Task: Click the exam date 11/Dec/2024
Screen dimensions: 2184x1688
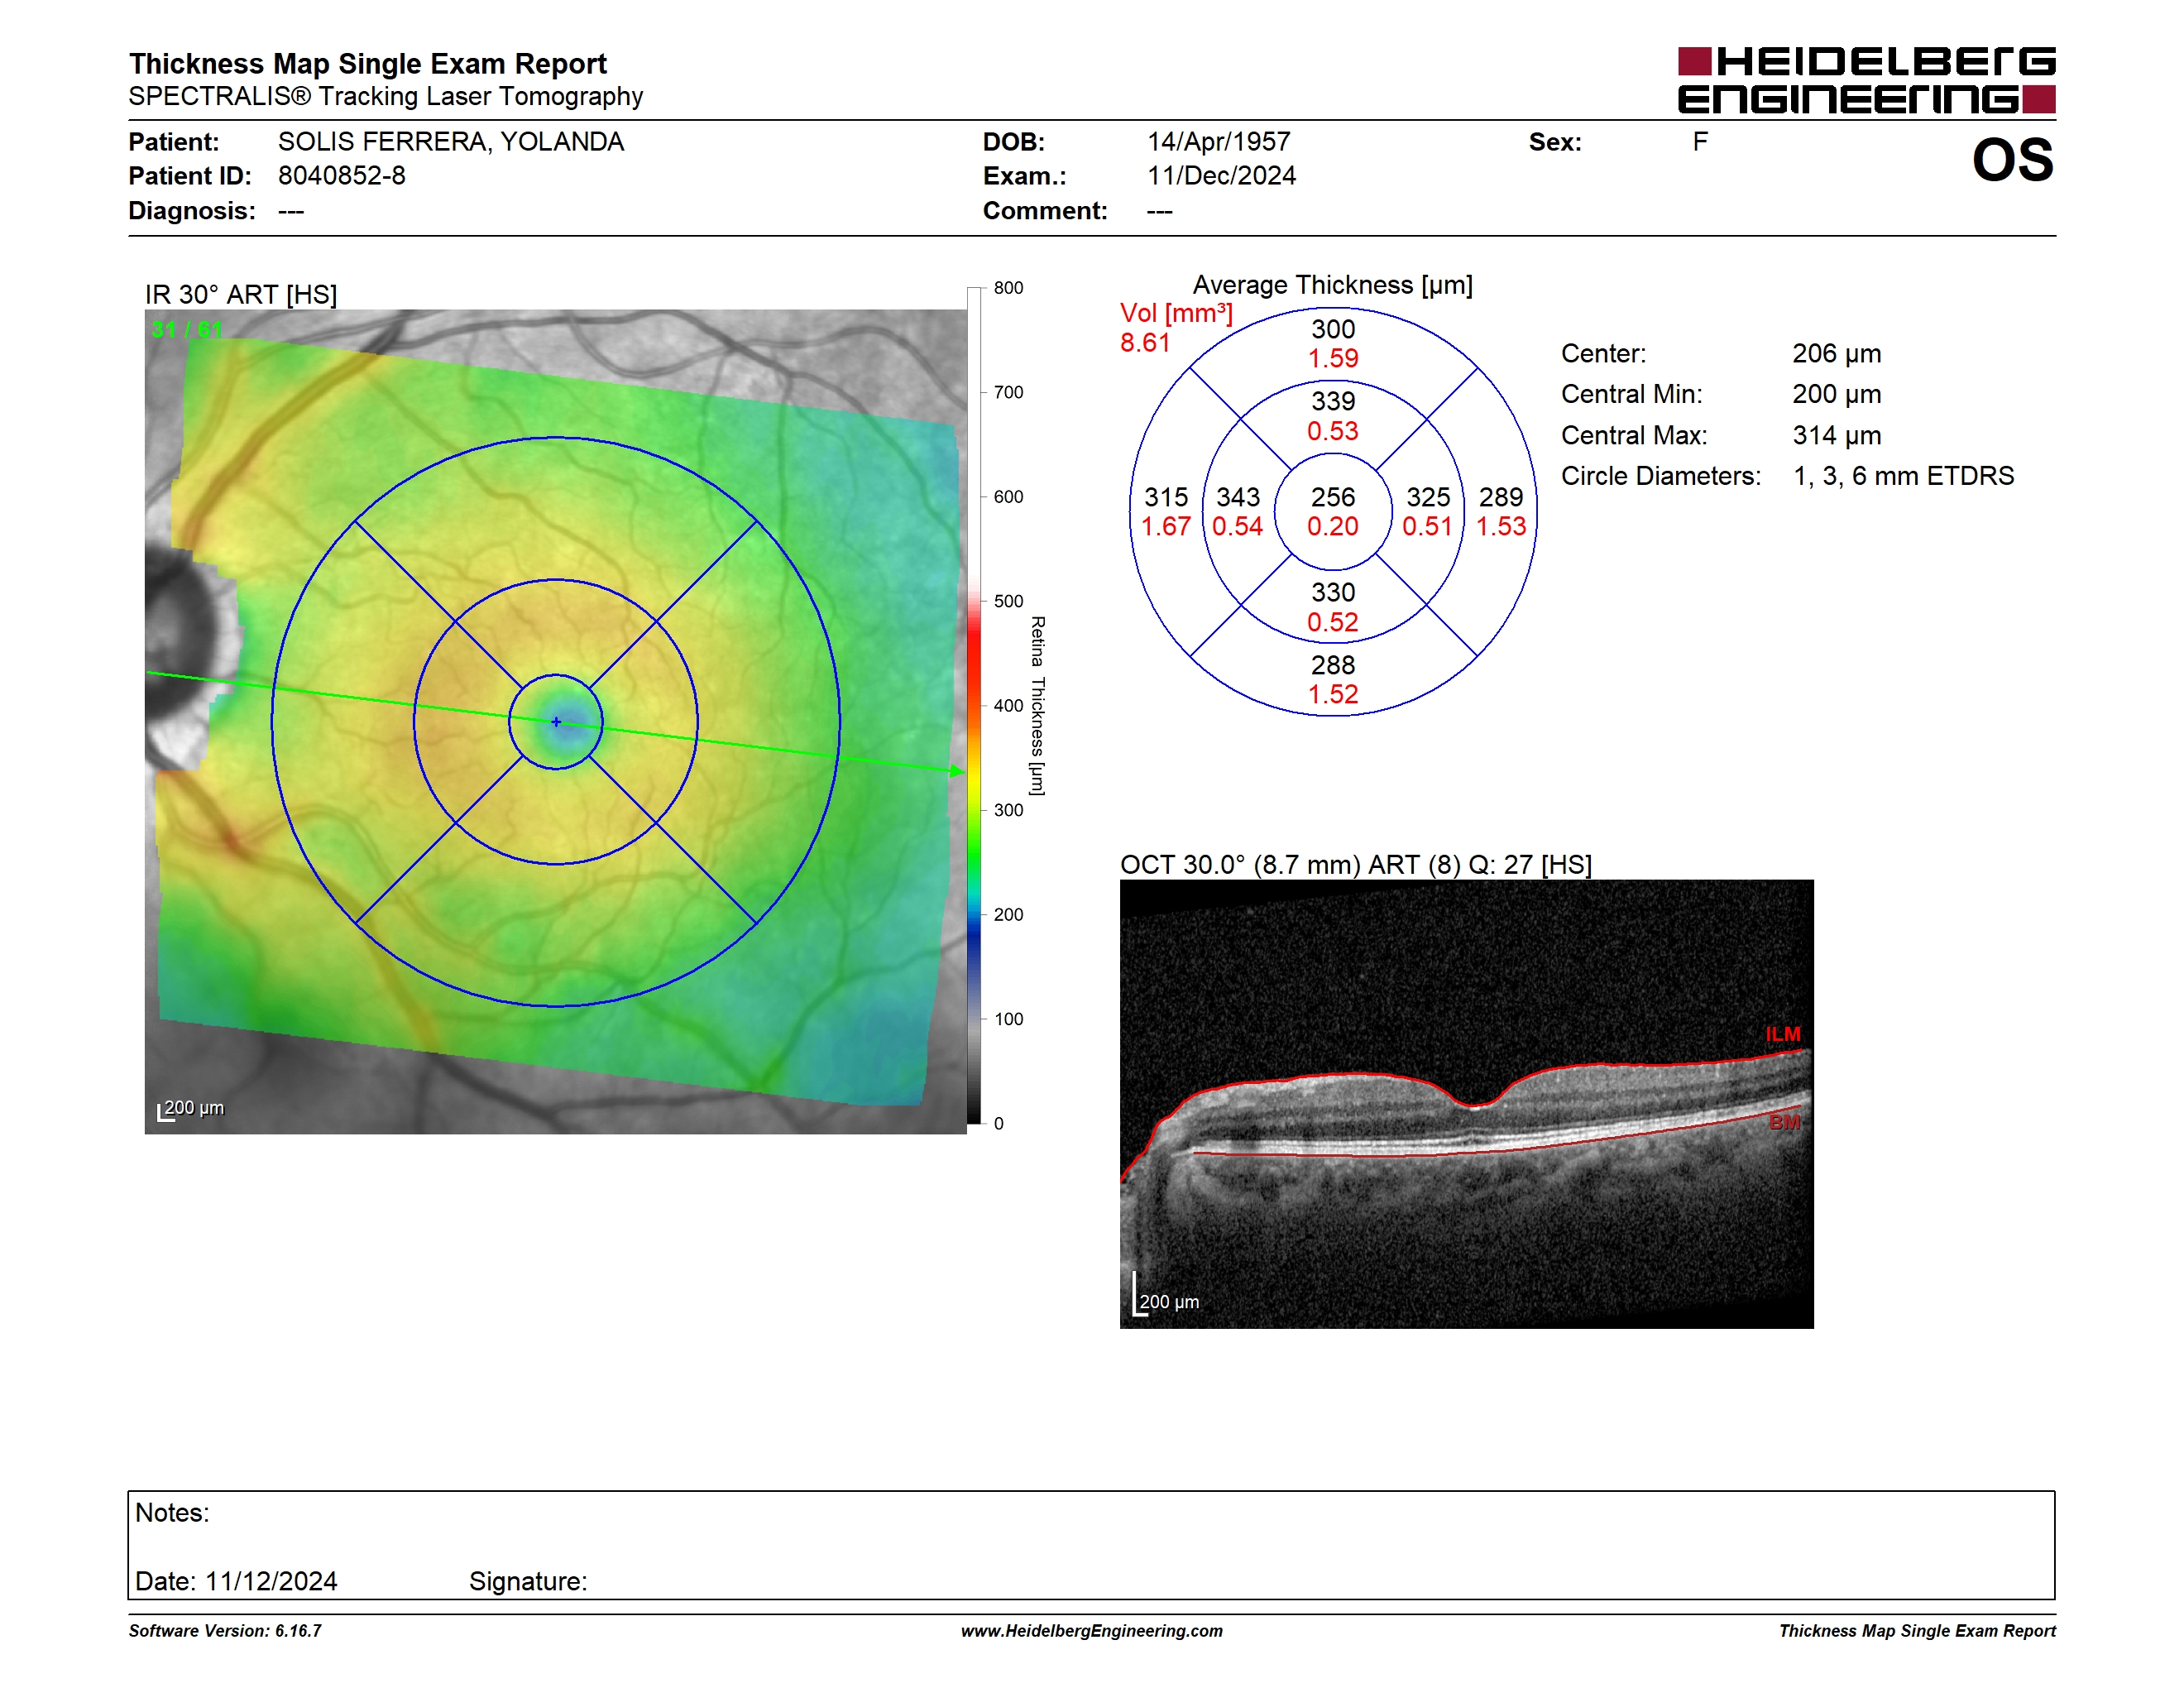Action: [x=1221, y=176]
